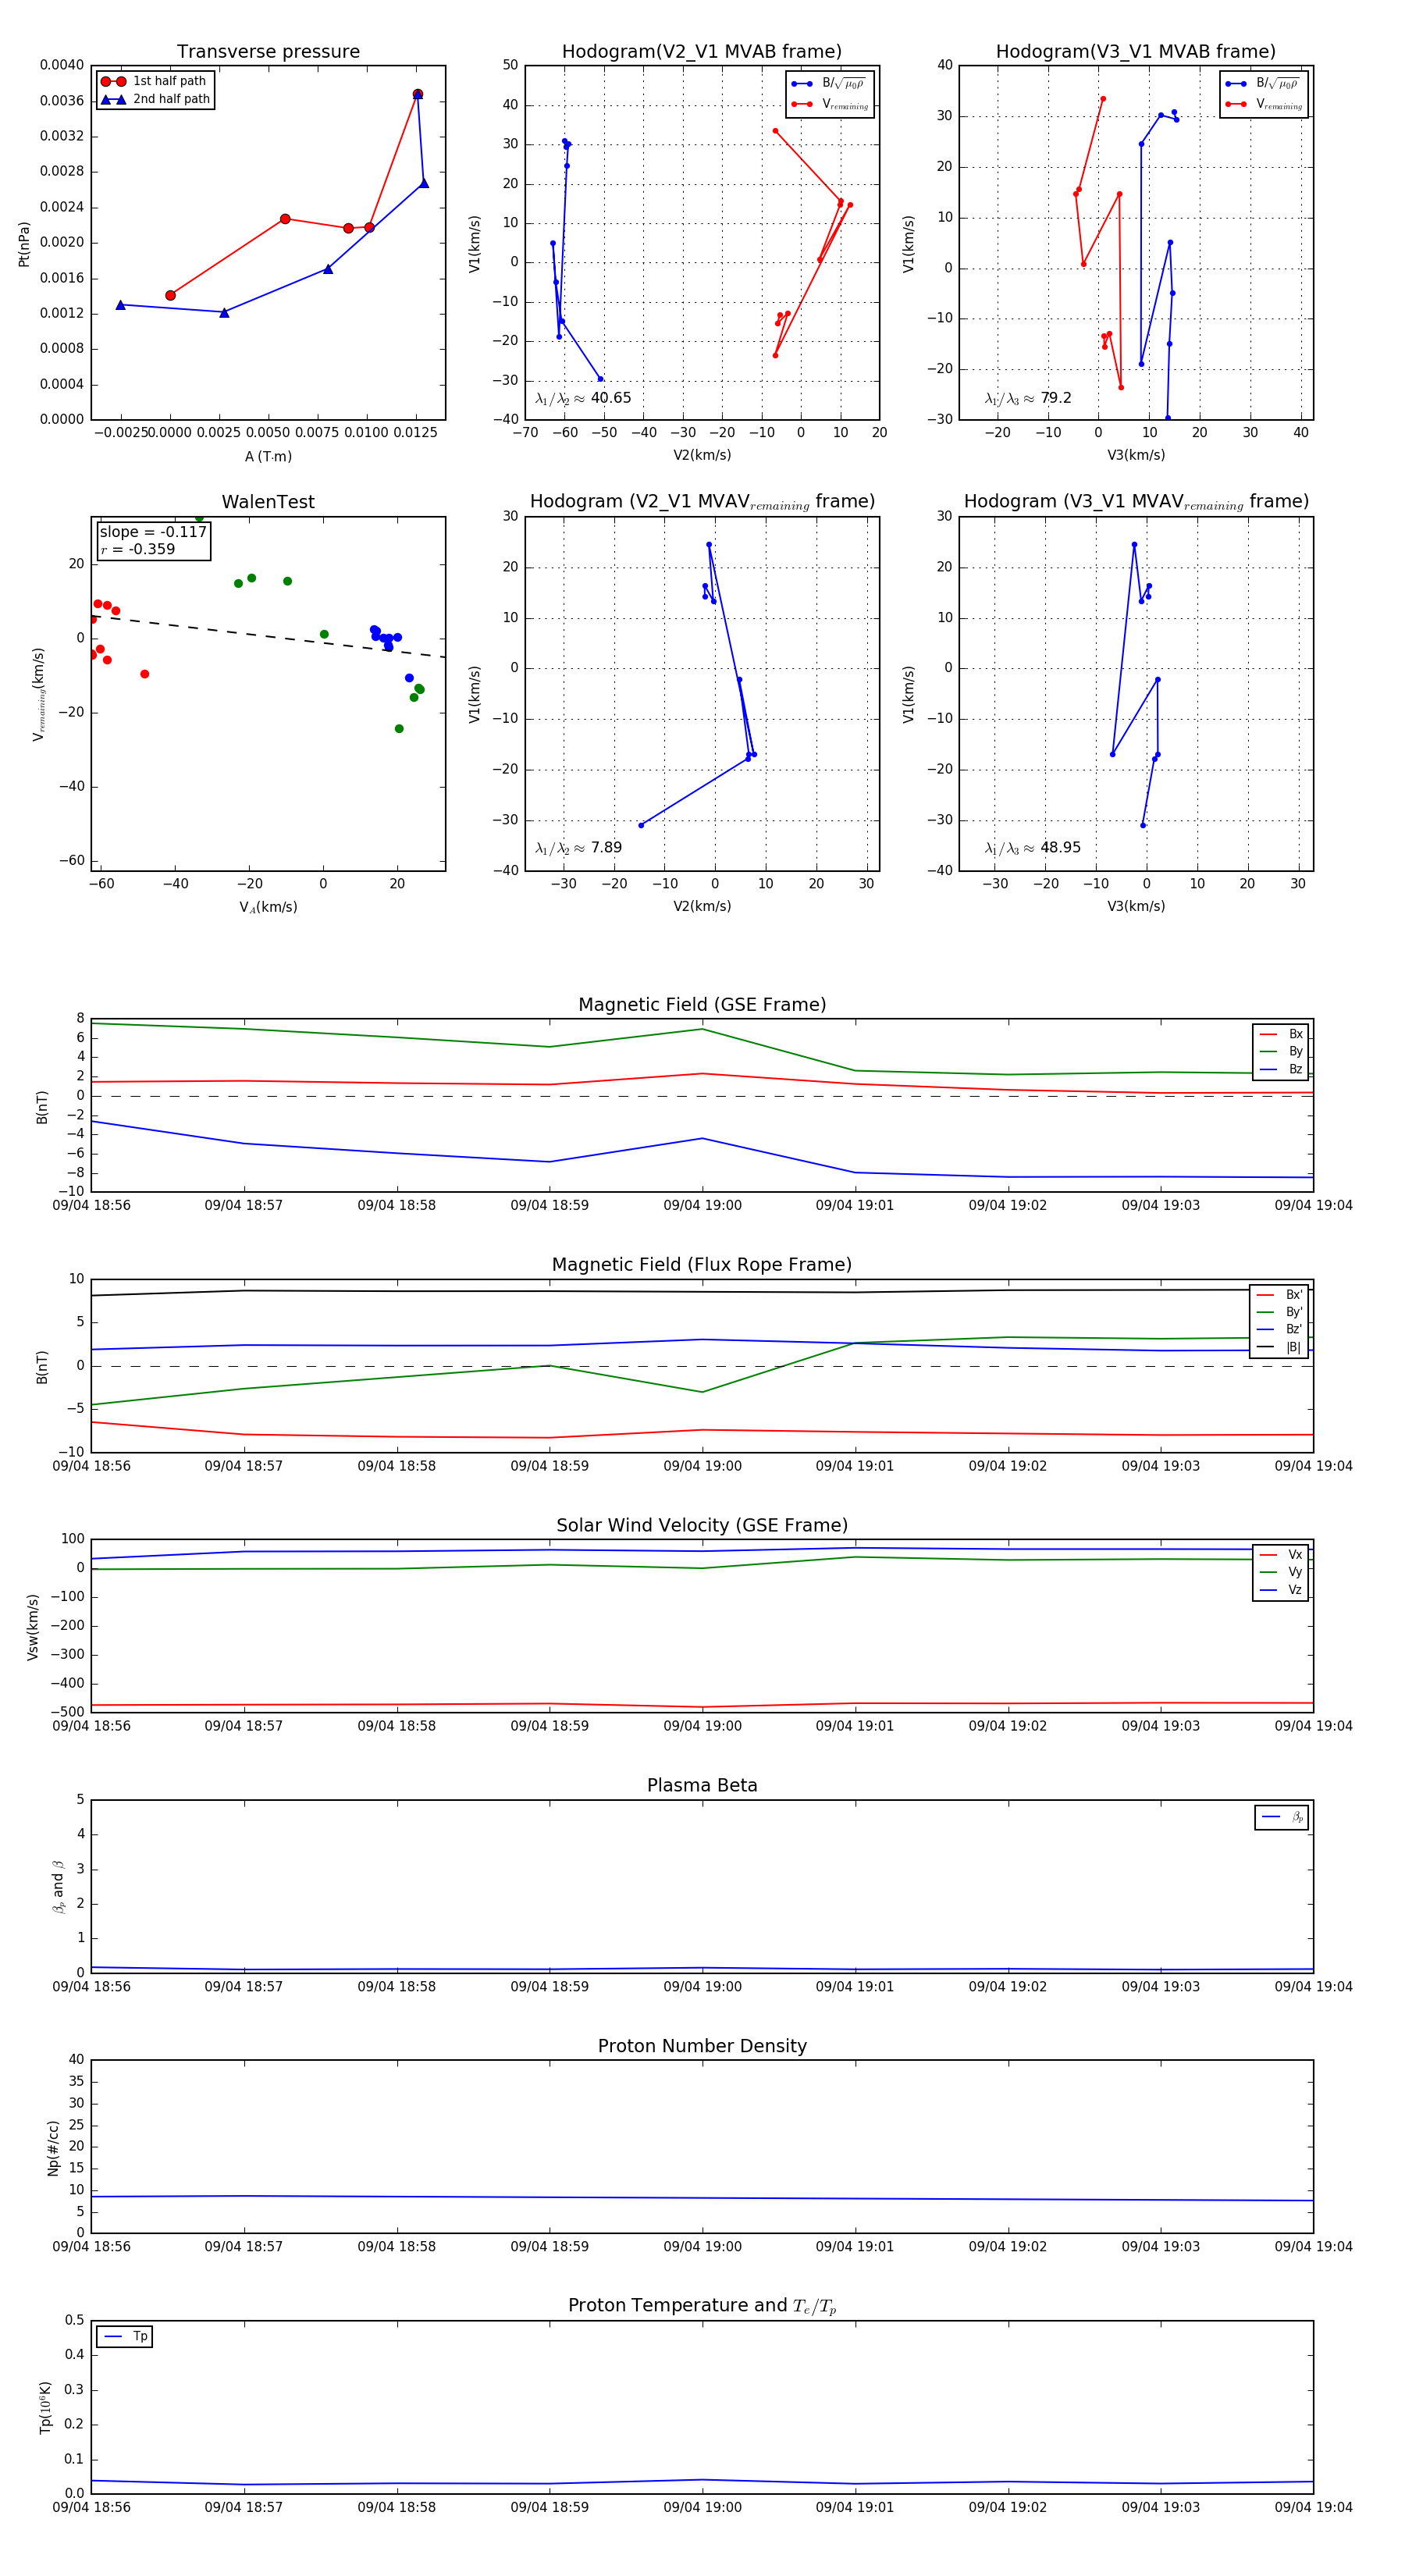The width and height of the screenshot is (1405, 2576).
Task: Click the 'V remaining (km/s)' y-axis label
Action: tap(39, 694)
